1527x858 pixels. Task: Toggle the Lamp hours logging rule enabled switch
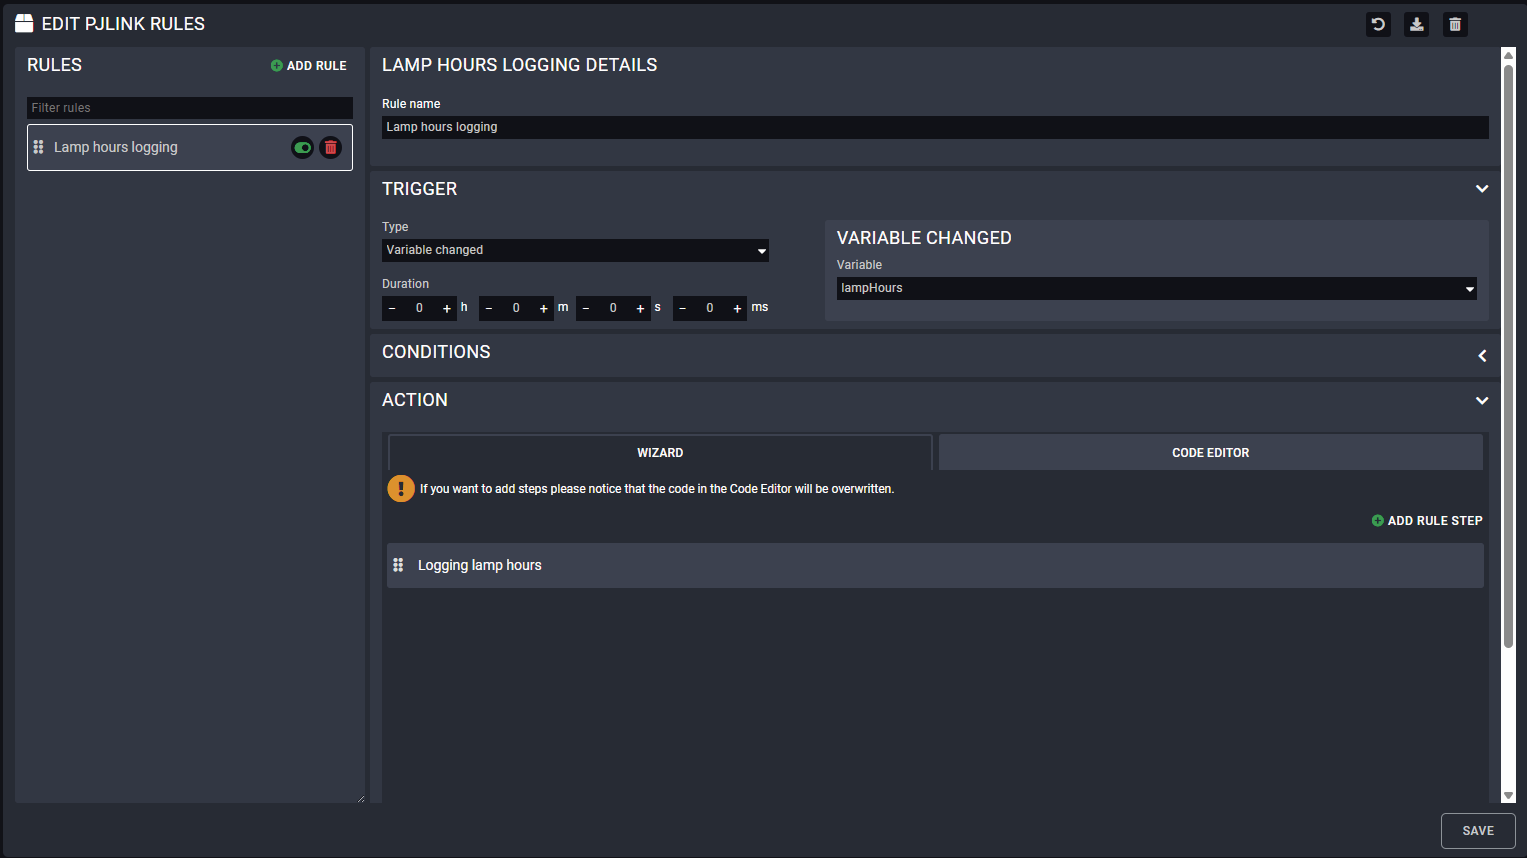tap(302, 148)
